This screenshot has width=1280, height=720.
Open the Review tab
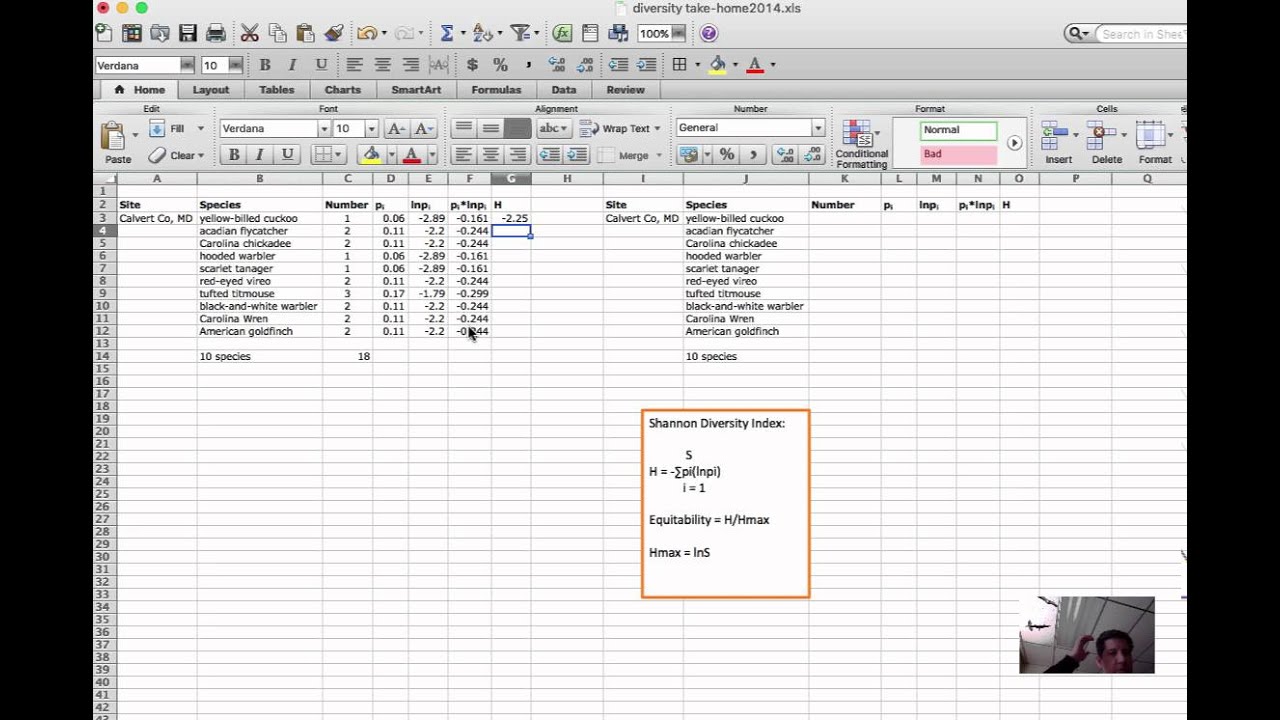pyautogui.click(x=625, y=89)
